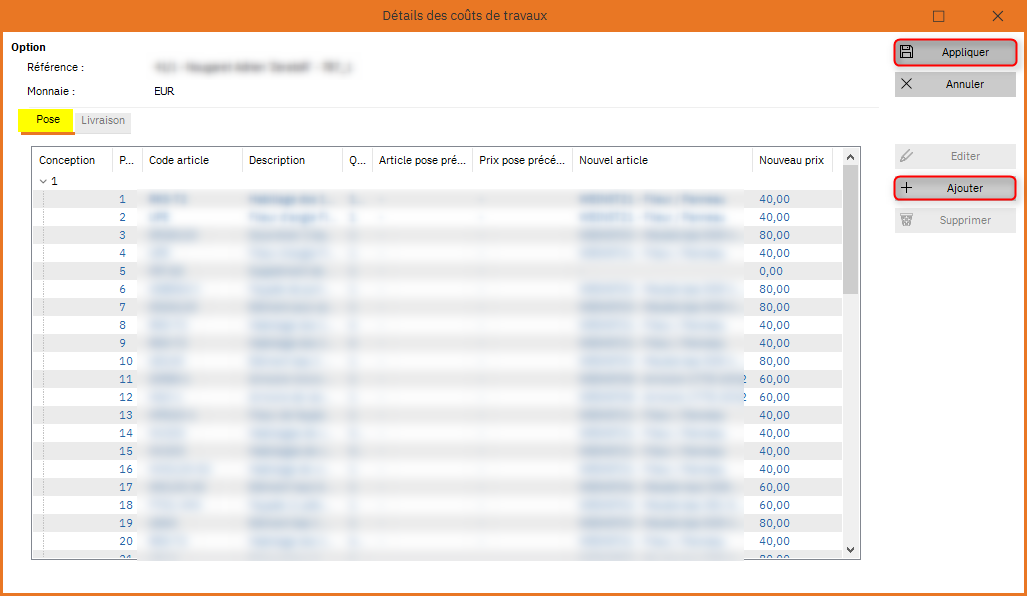
Task: Click the 80,00 price in row 19
Action: point(774,523)
